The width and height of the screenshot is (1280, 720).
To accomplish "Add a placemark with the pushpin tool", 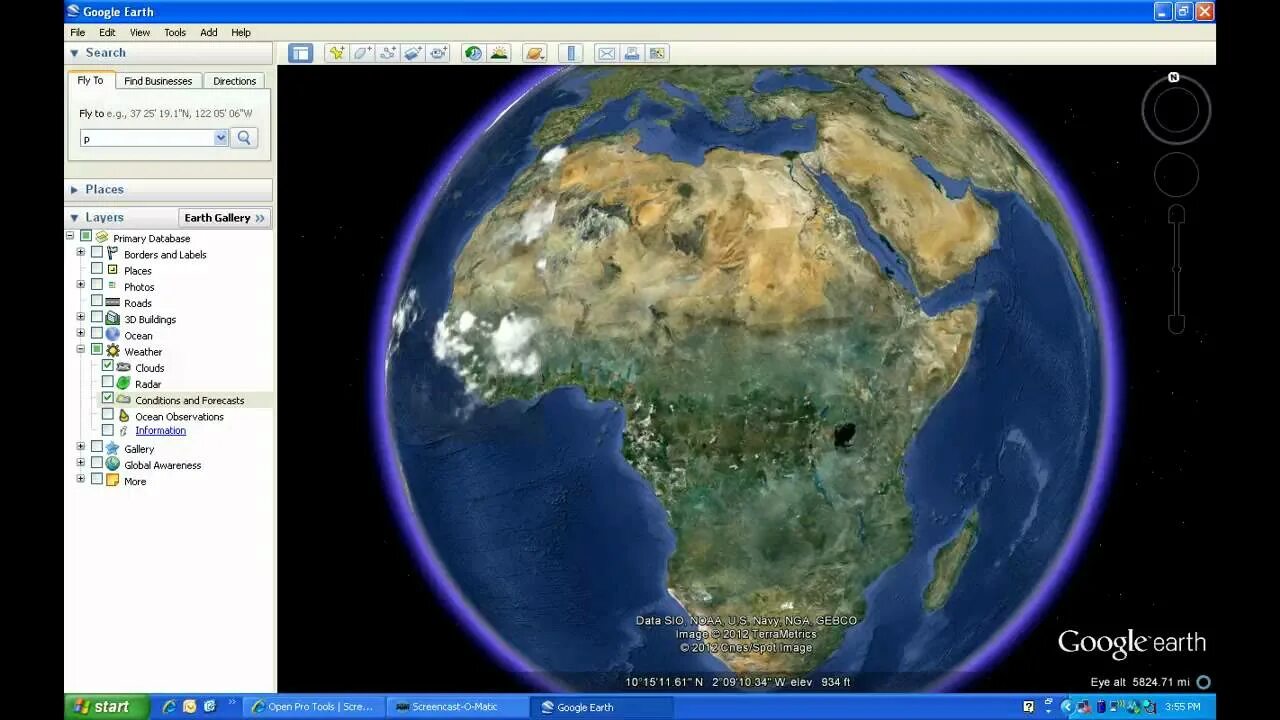I will click(x=337, y=53).
